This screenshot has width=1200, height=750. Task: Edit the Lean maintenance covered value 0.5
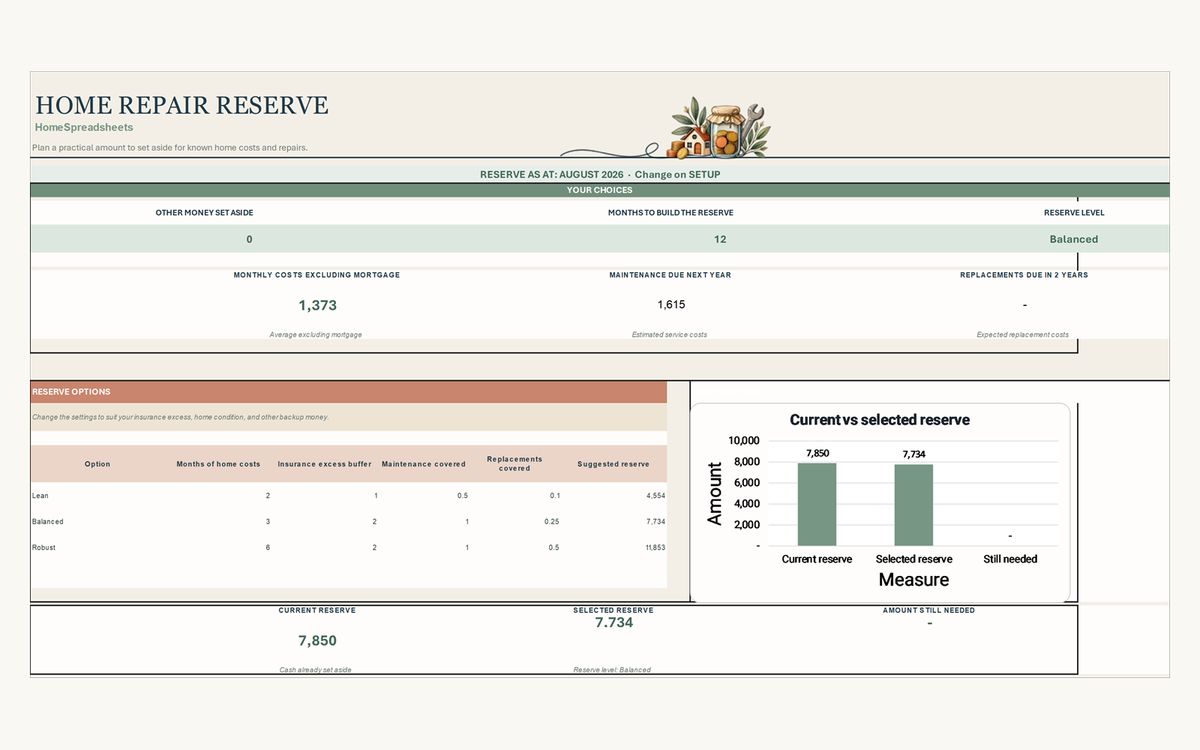pos(462,496)
